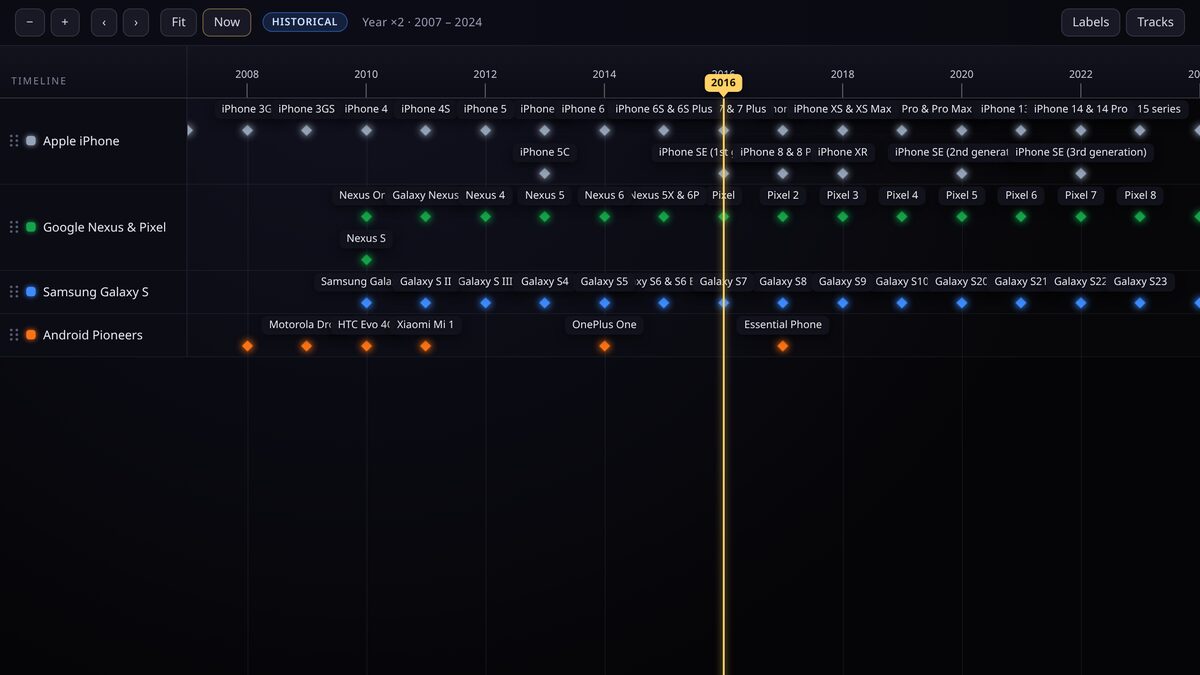This screenshot has width=1200, height=675.
Task: Jump to Now on the timeline
Action: [227, 22]
